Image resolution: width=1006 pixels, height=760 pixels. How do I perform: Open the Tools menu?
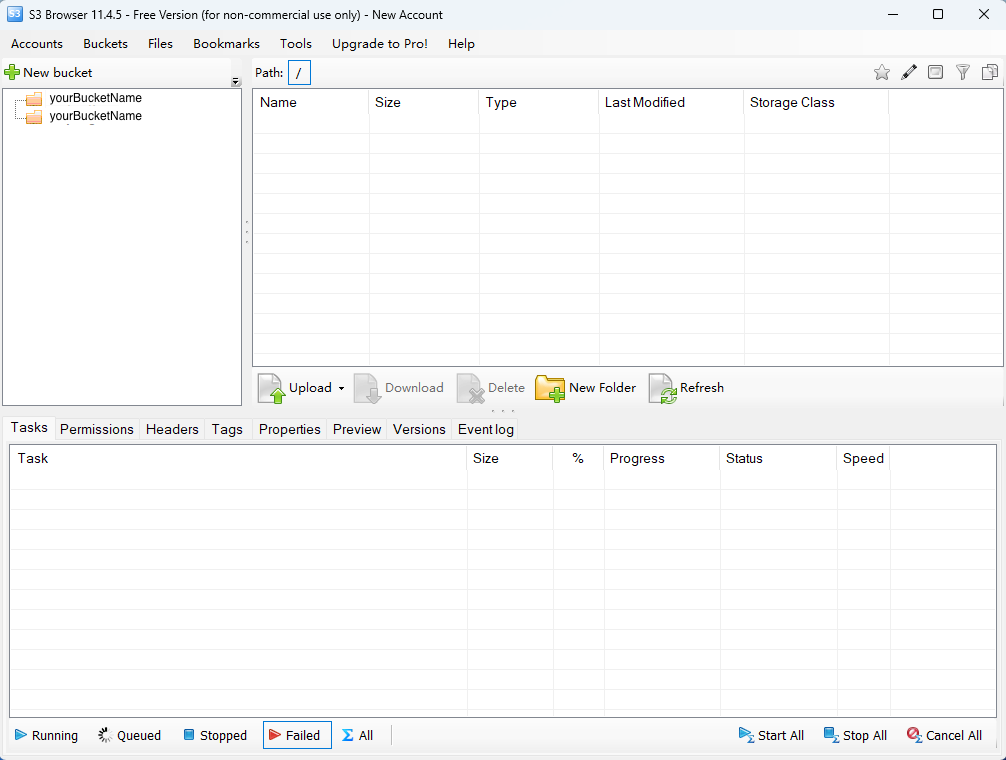point(296,44)
